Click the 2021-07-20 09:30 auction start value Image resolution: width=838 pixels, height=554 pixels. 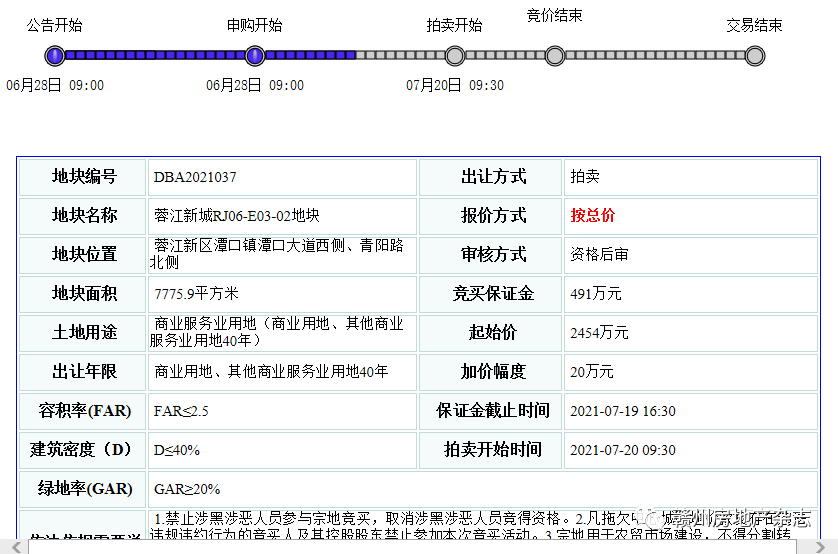tap(623, 450)
